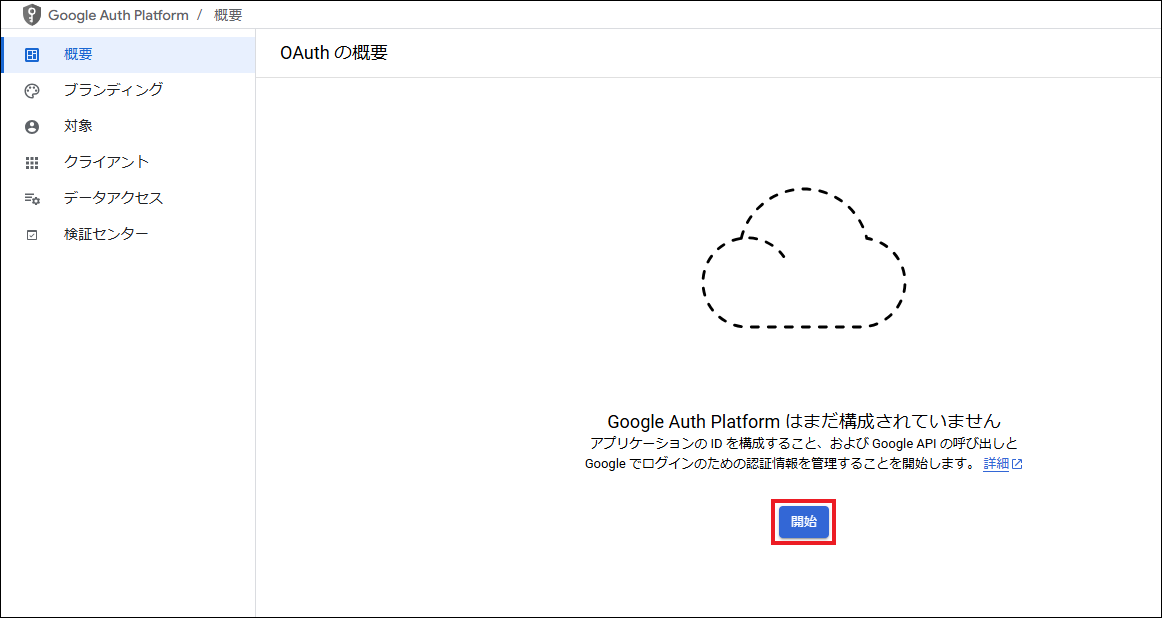Click the 概要 breadcrumb in the header

click(228, 15)
